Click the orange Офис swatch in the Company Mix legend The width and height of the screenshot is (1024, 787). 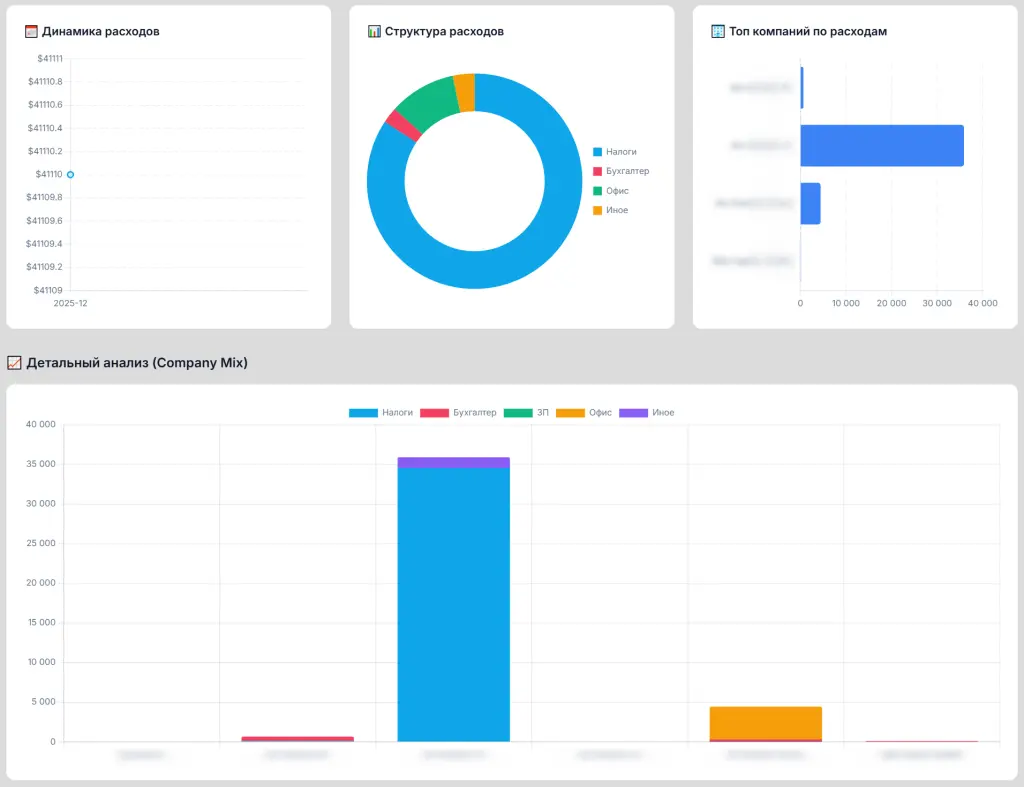point(570,413)
